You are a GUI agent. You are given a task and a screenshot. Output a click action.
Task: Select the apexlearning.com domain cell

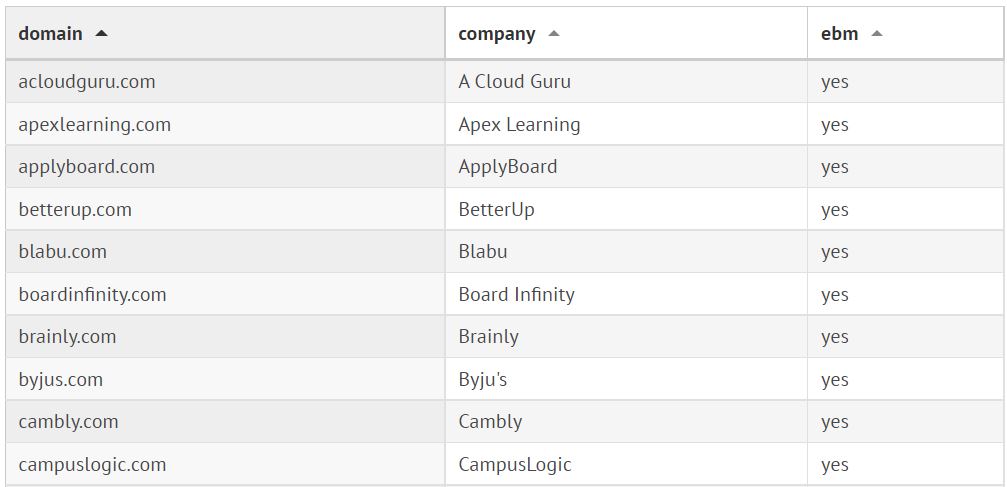pyautogui.click(x=95, y=125)
